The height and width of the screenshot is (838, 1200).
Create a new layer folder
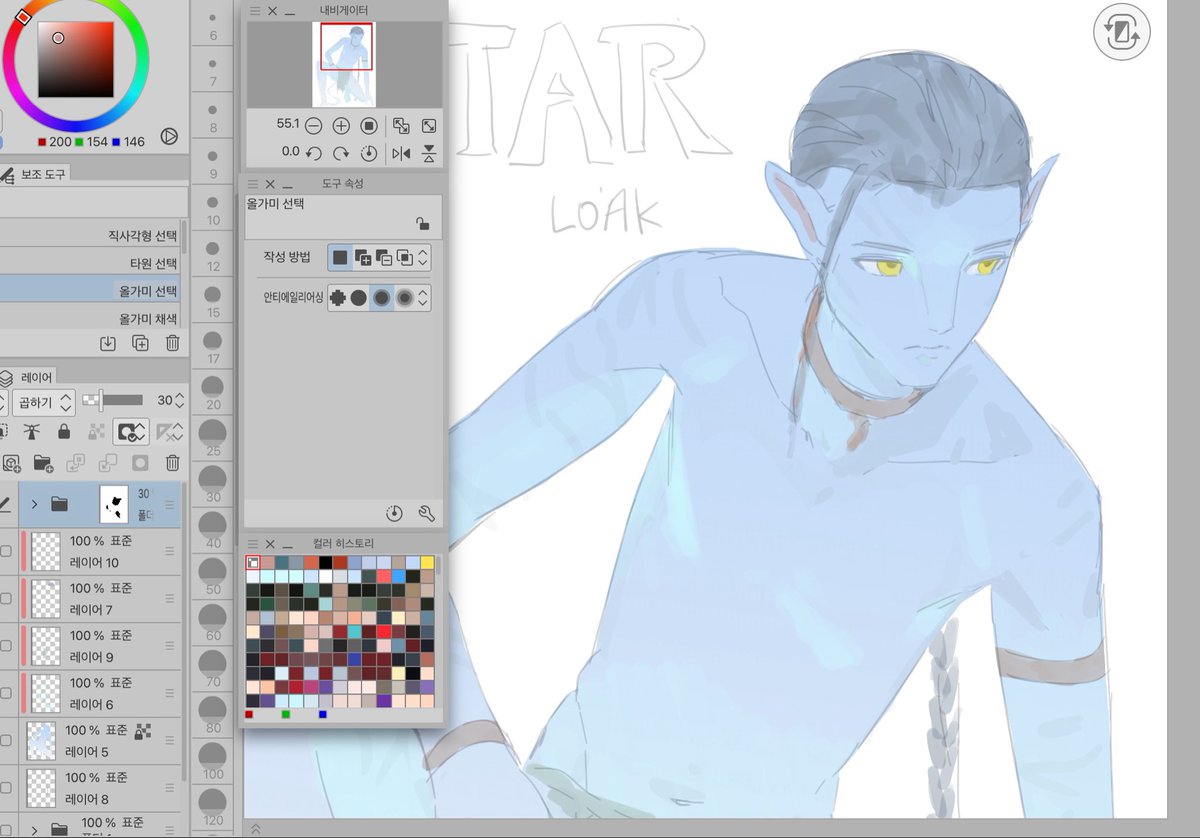(43, 463)
